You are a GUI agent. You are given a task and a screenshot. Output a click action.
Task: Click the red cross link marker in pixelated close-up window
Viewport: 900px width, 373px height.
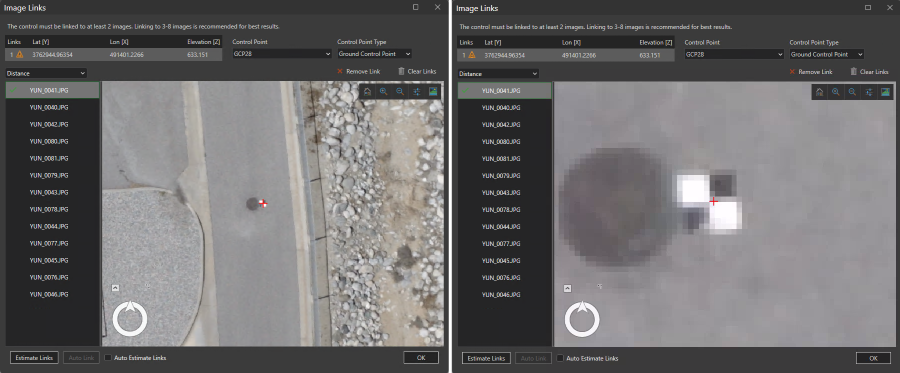pyautogui.click(x=713, y=201)
